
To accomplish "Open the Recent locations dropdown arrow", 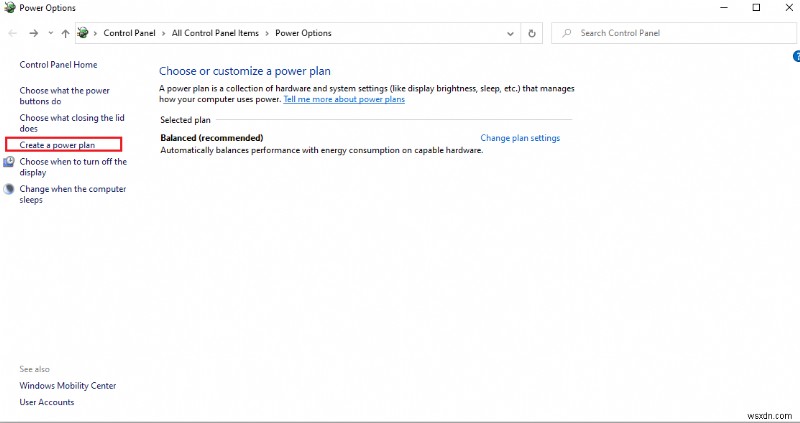I will [50, 33].
